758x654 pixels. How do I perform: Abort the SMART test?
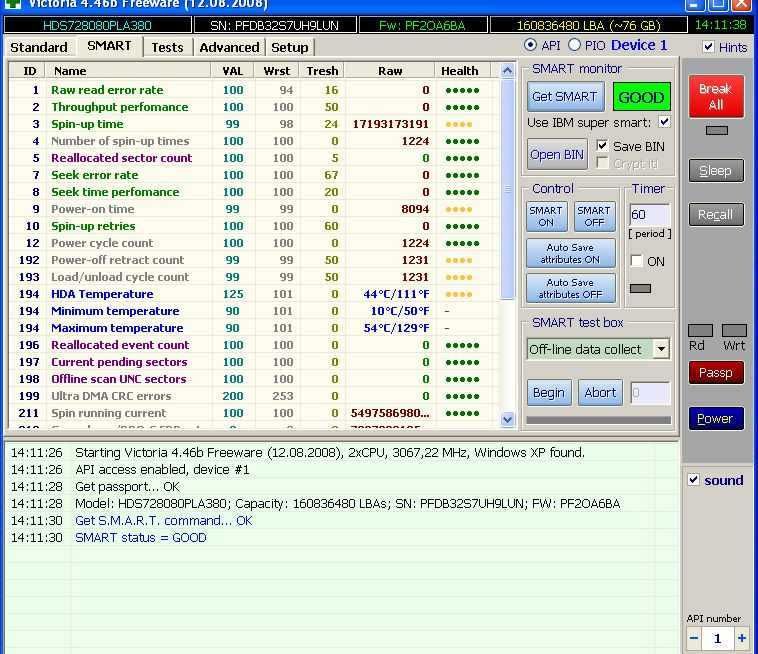(600, 392)
